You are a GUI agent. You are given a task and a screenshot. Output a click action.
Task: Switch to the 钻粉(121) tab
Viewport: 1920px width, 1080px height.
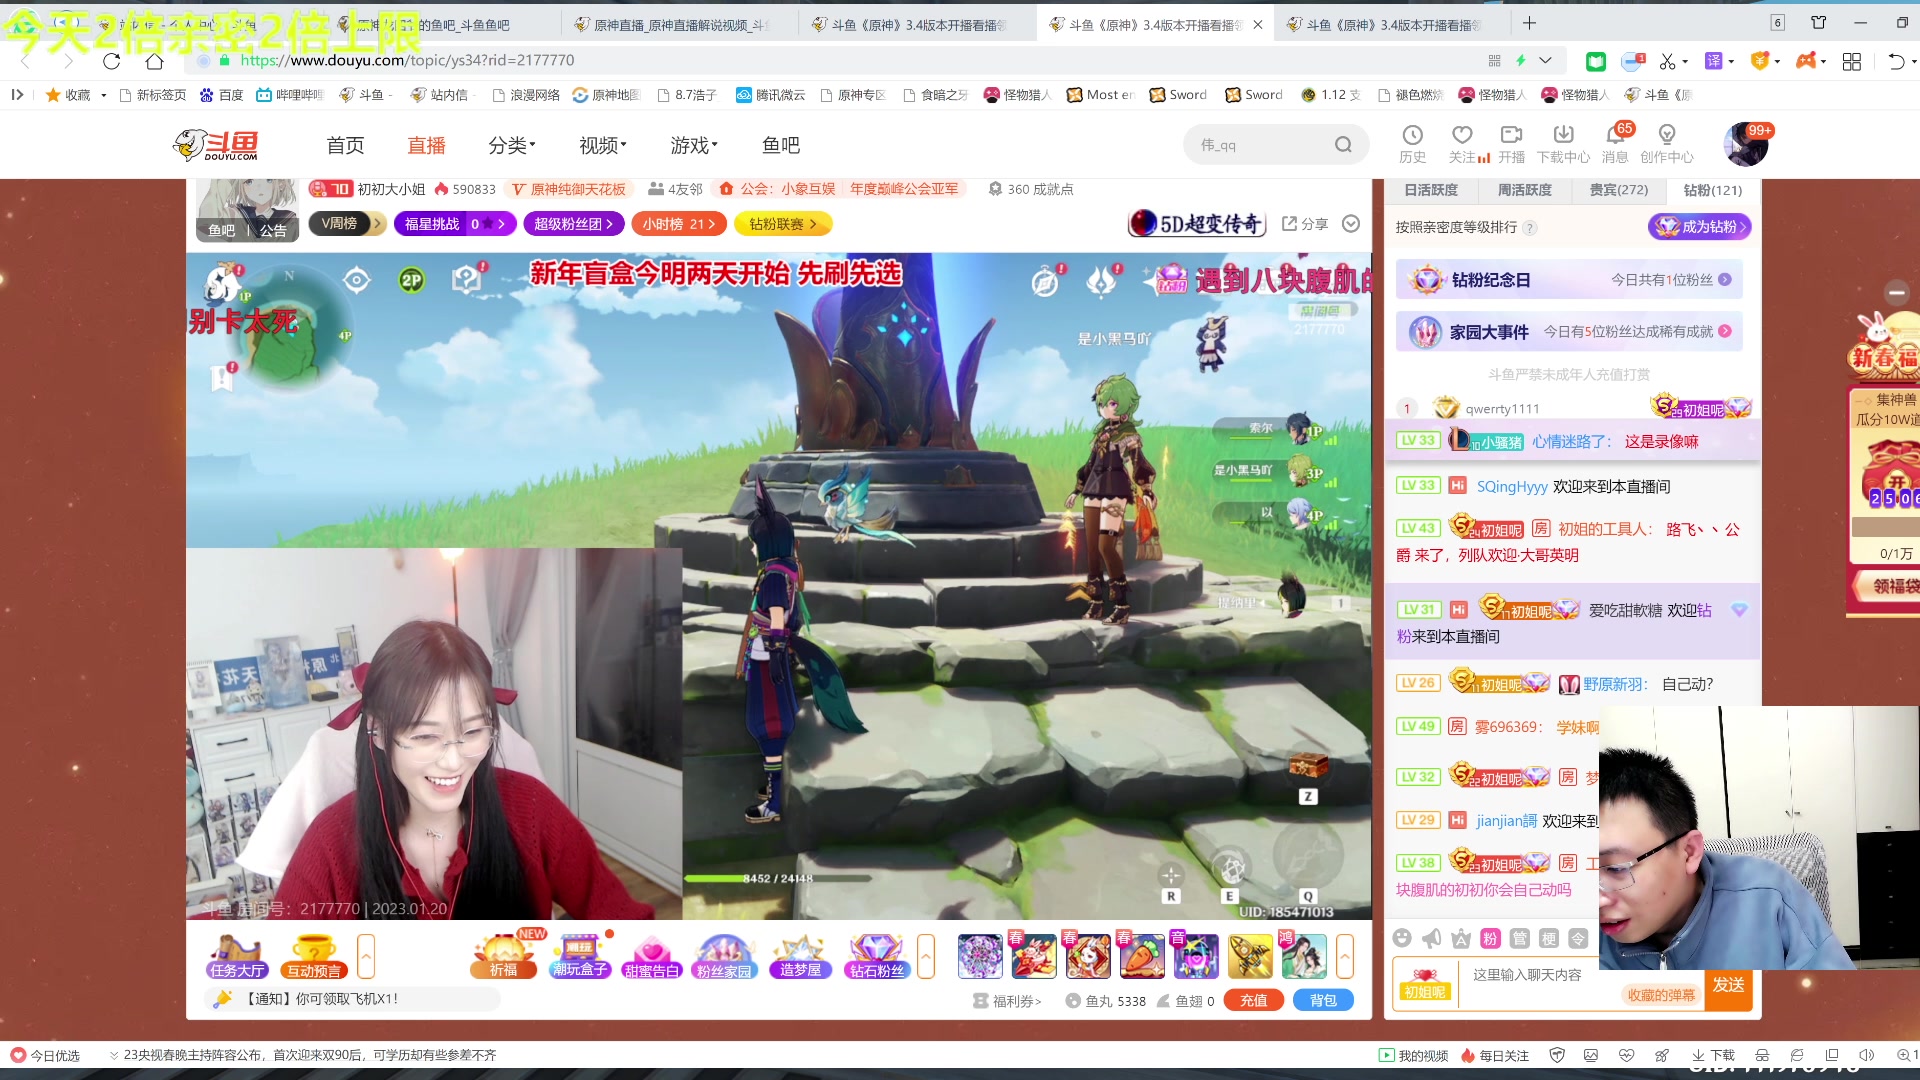(1713, 190)
